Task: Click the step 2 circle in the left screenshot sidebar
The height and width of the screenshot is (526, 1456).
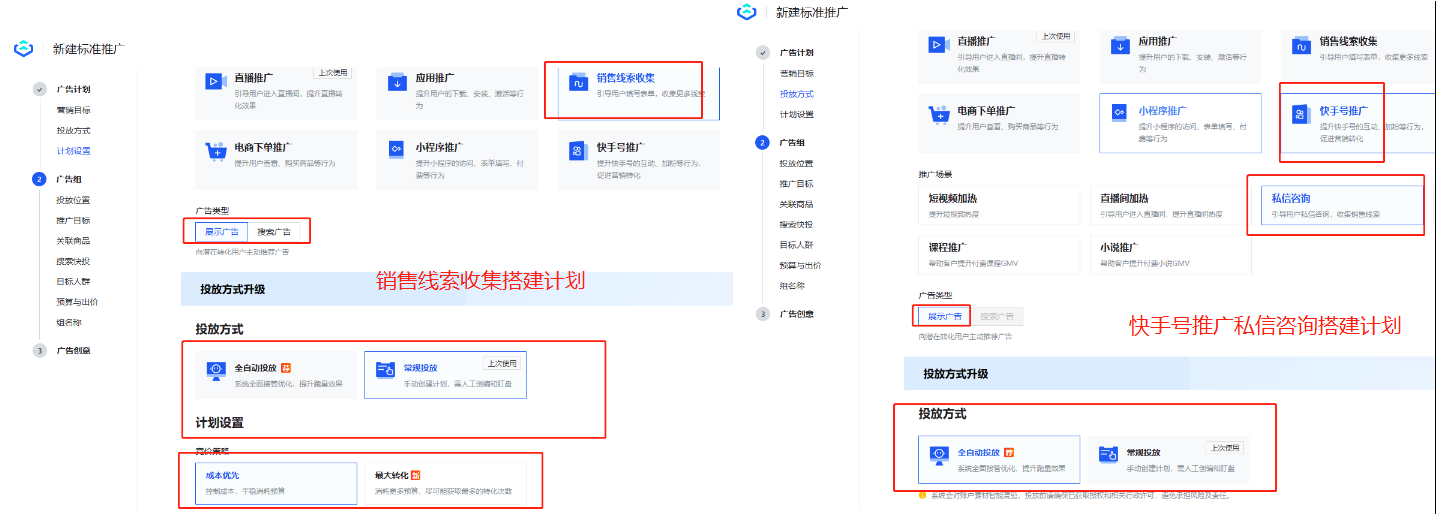Action: (x=39, y=180)
